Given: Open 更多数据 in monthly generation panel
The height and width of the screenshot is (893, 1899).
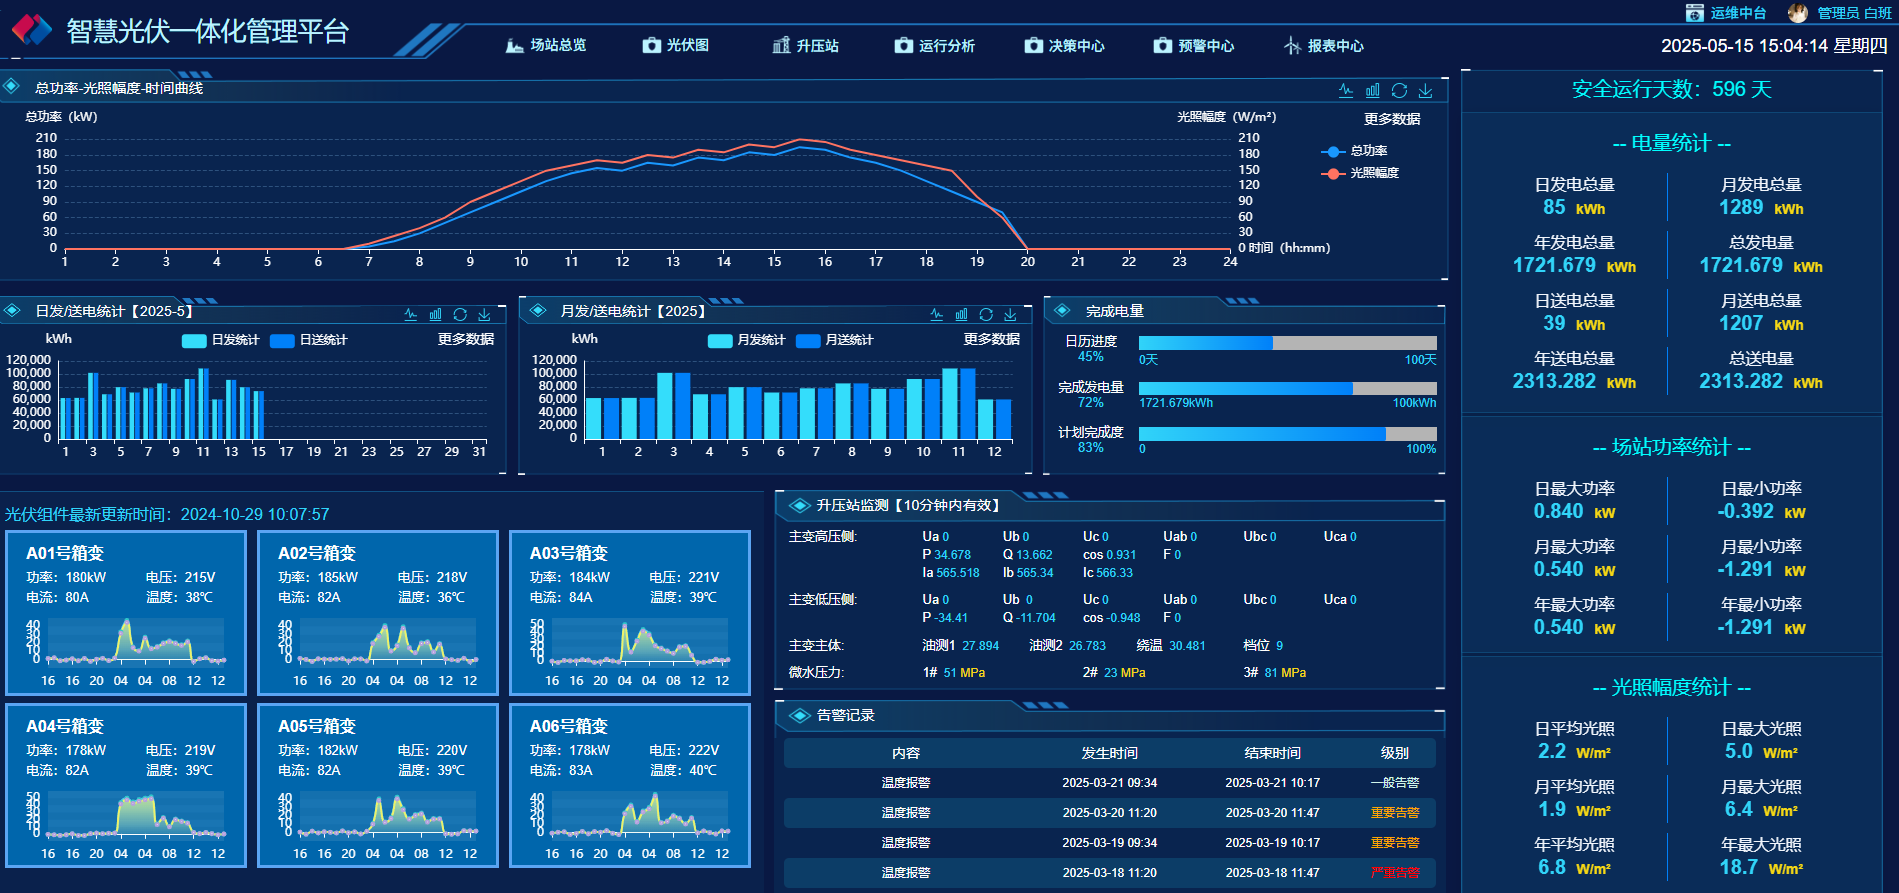Looking at the screenshot, I should pos(991,339).
